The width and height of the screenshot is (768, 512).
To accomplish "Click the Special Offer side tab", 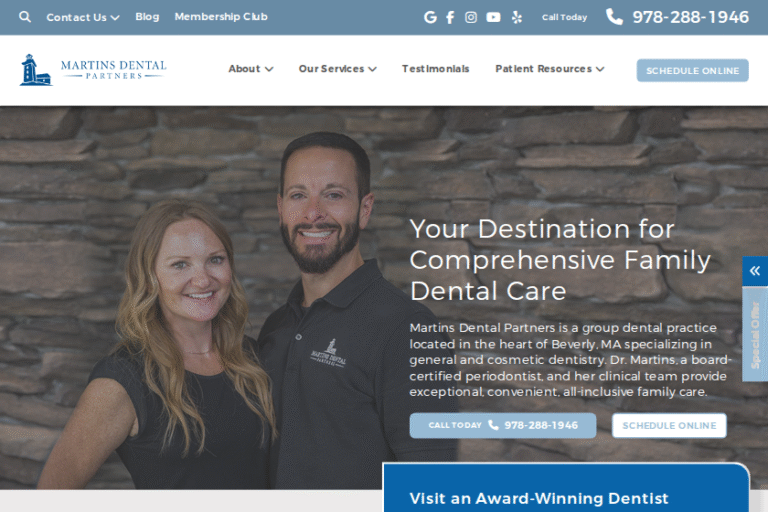I will [755, 334].
